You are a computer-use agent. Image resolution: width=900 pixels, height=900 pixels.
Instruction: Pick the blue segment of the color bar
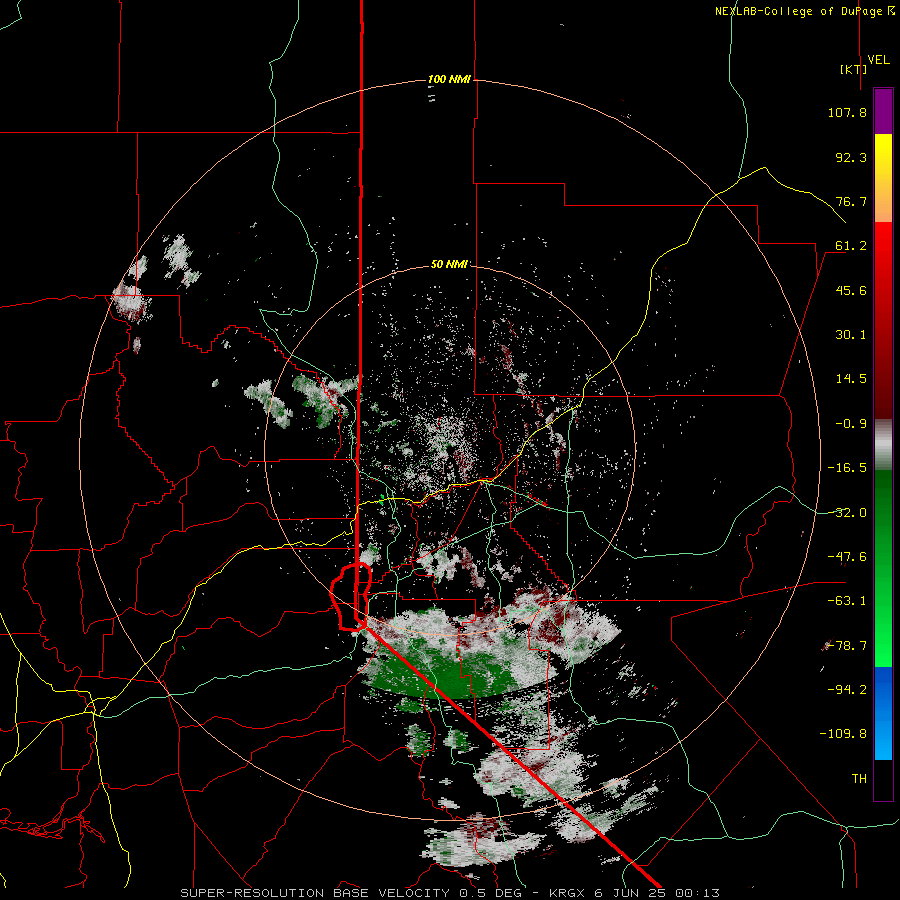pos(883,713)
